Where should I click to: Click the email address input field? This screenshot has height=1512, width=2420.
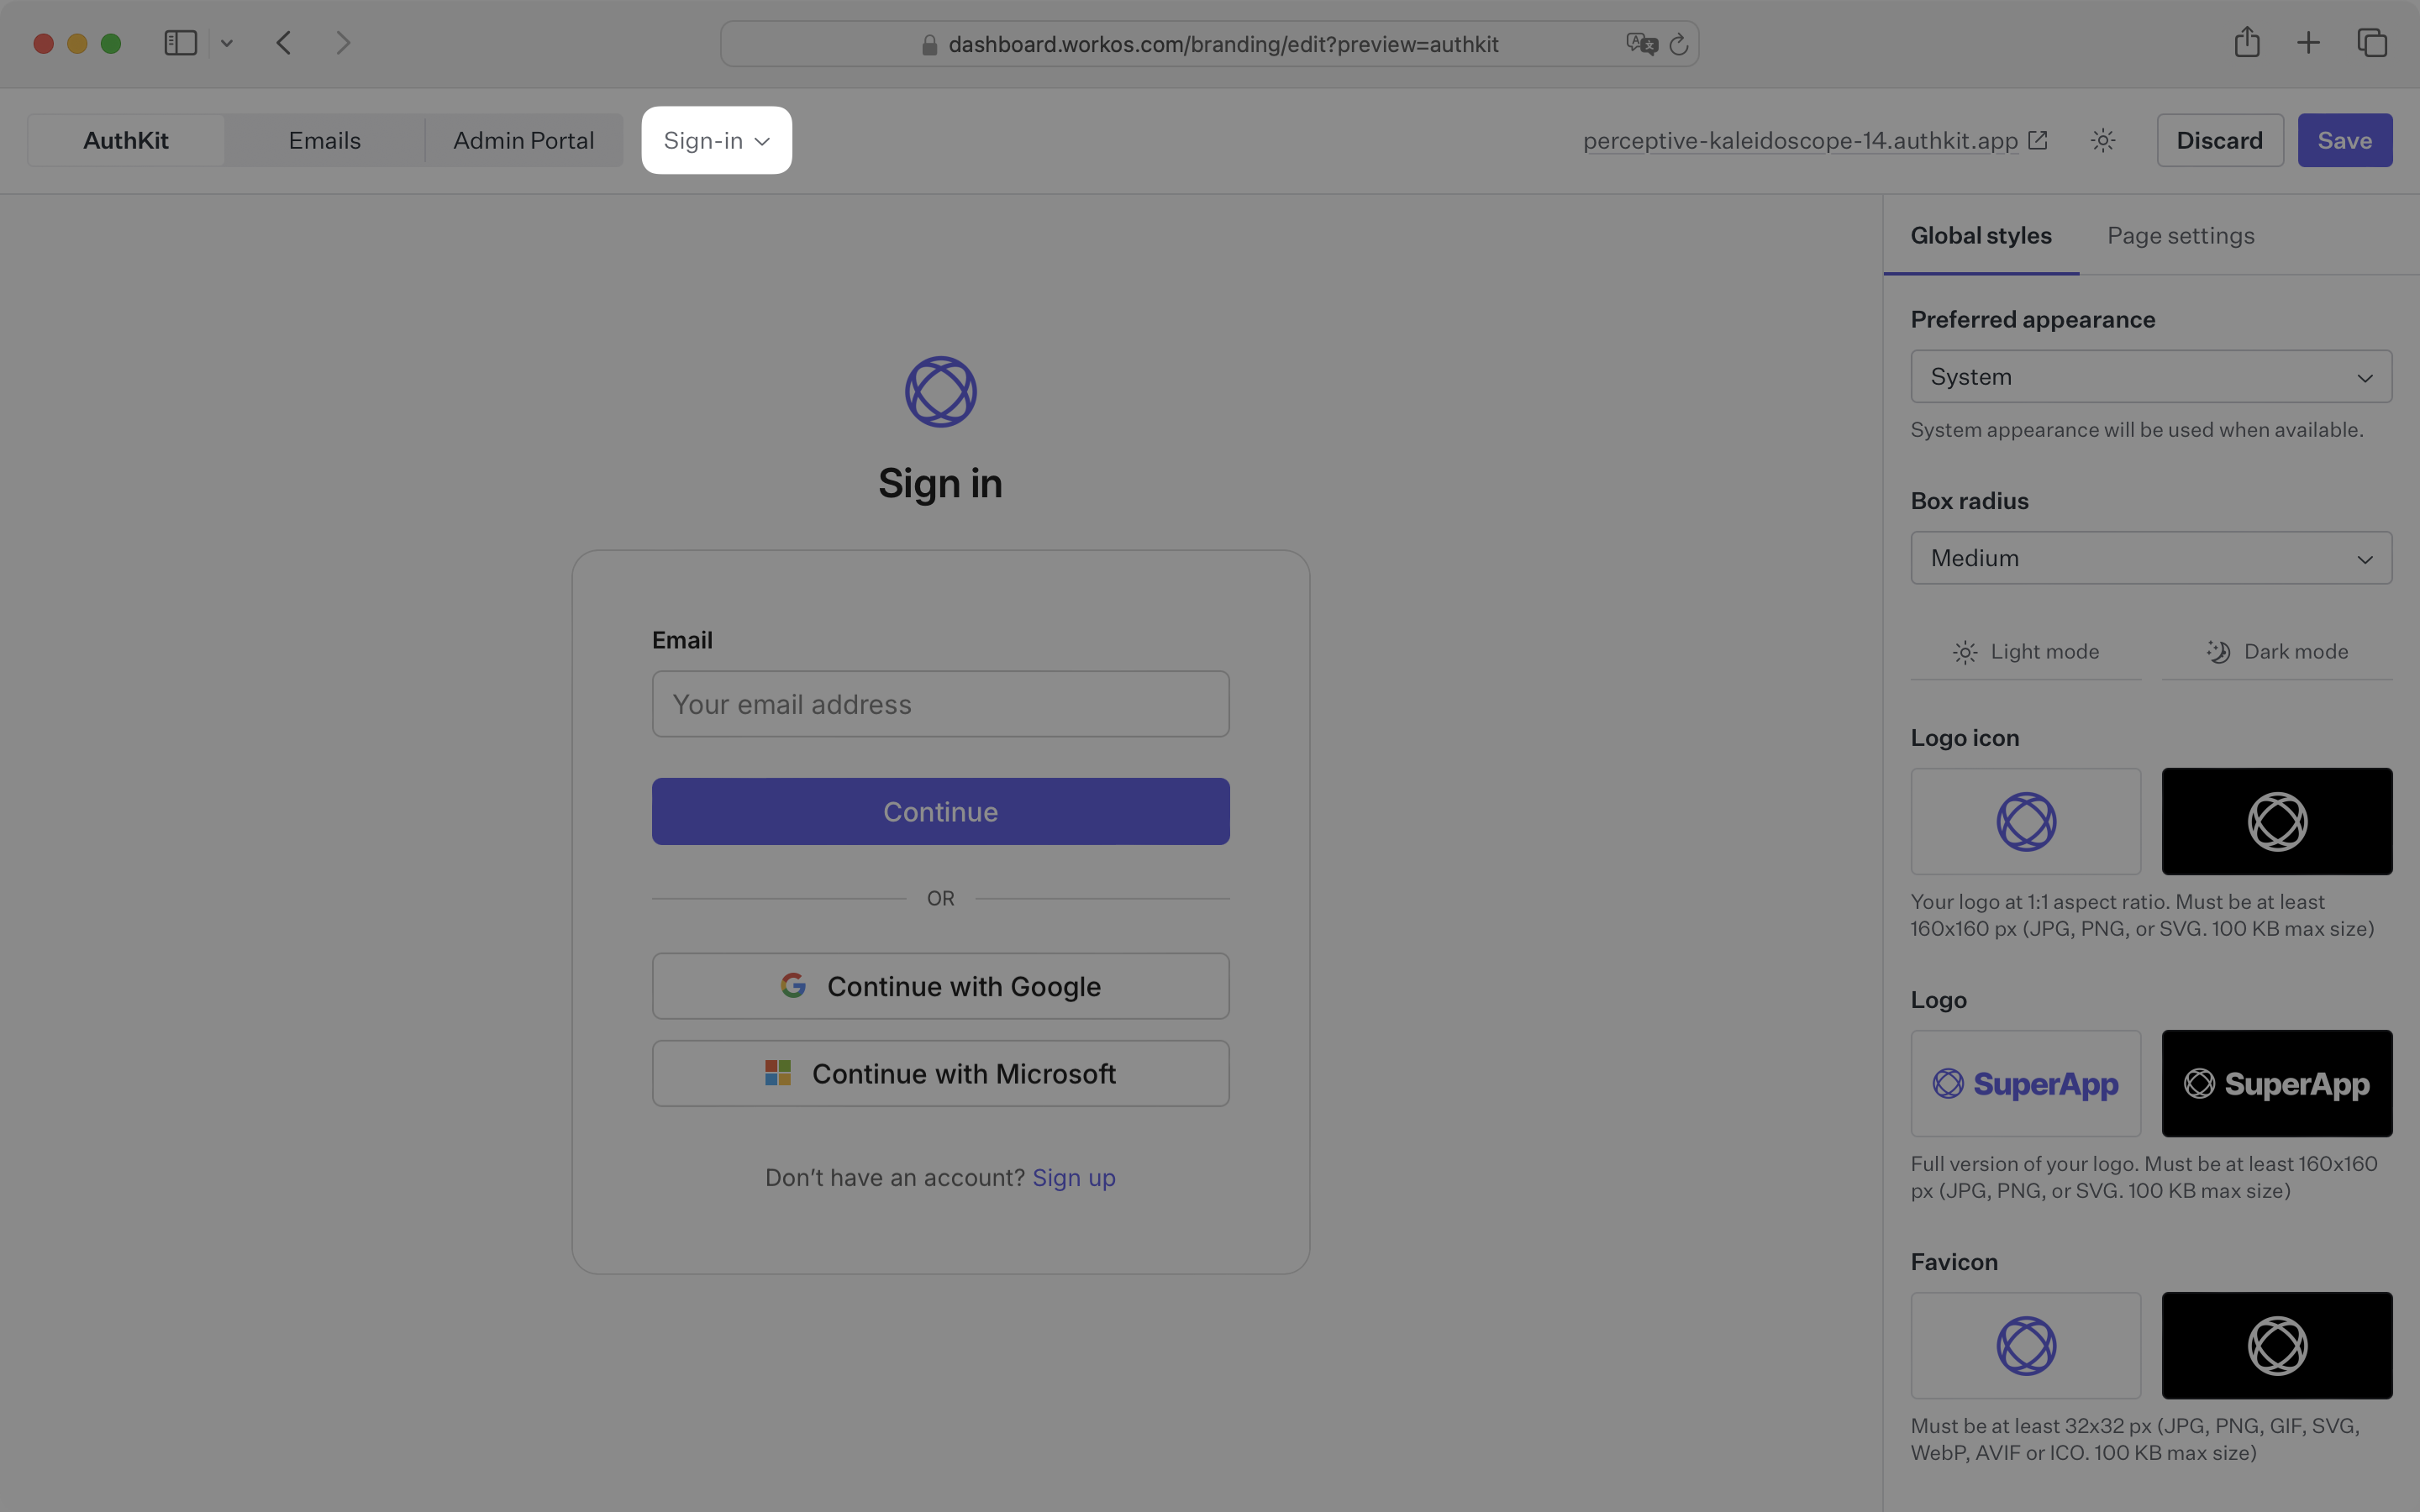click(939, 703)
